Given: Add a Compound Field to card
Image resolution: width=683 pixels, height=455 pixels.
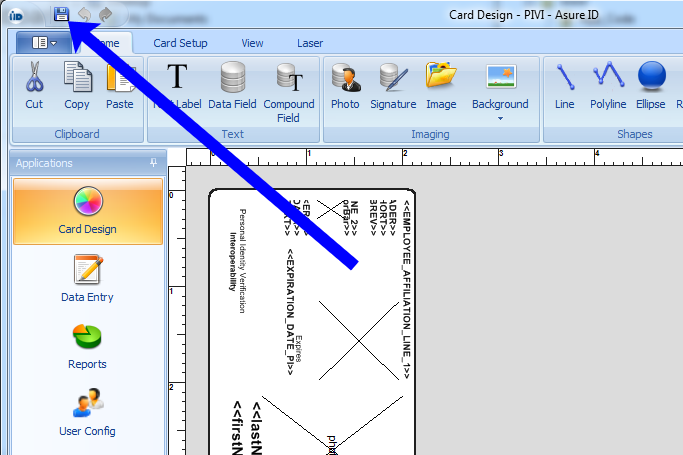Looking at the screenshot, I should point(288,90).
